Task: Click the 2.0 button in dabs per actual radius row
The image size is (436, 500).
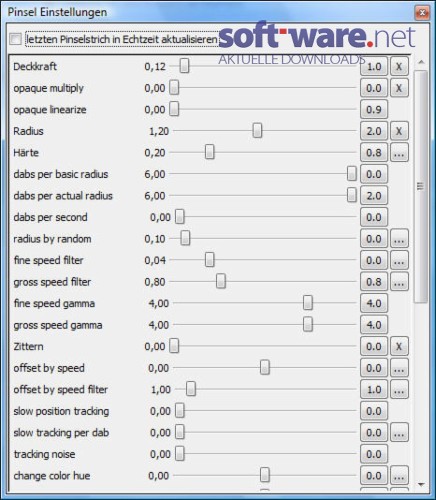Action: pos(374,196)
